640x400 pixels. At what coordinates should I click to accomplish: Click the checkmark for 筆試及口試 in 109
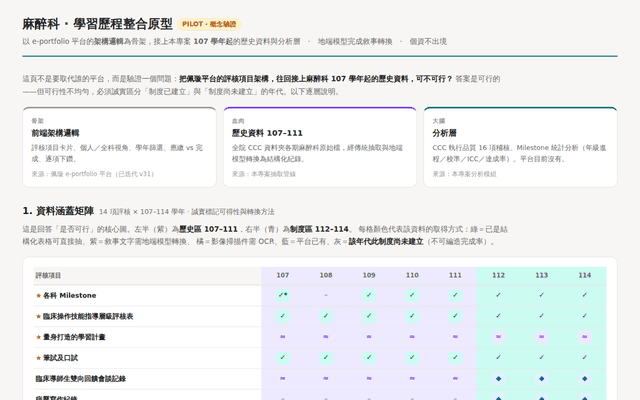369,358
